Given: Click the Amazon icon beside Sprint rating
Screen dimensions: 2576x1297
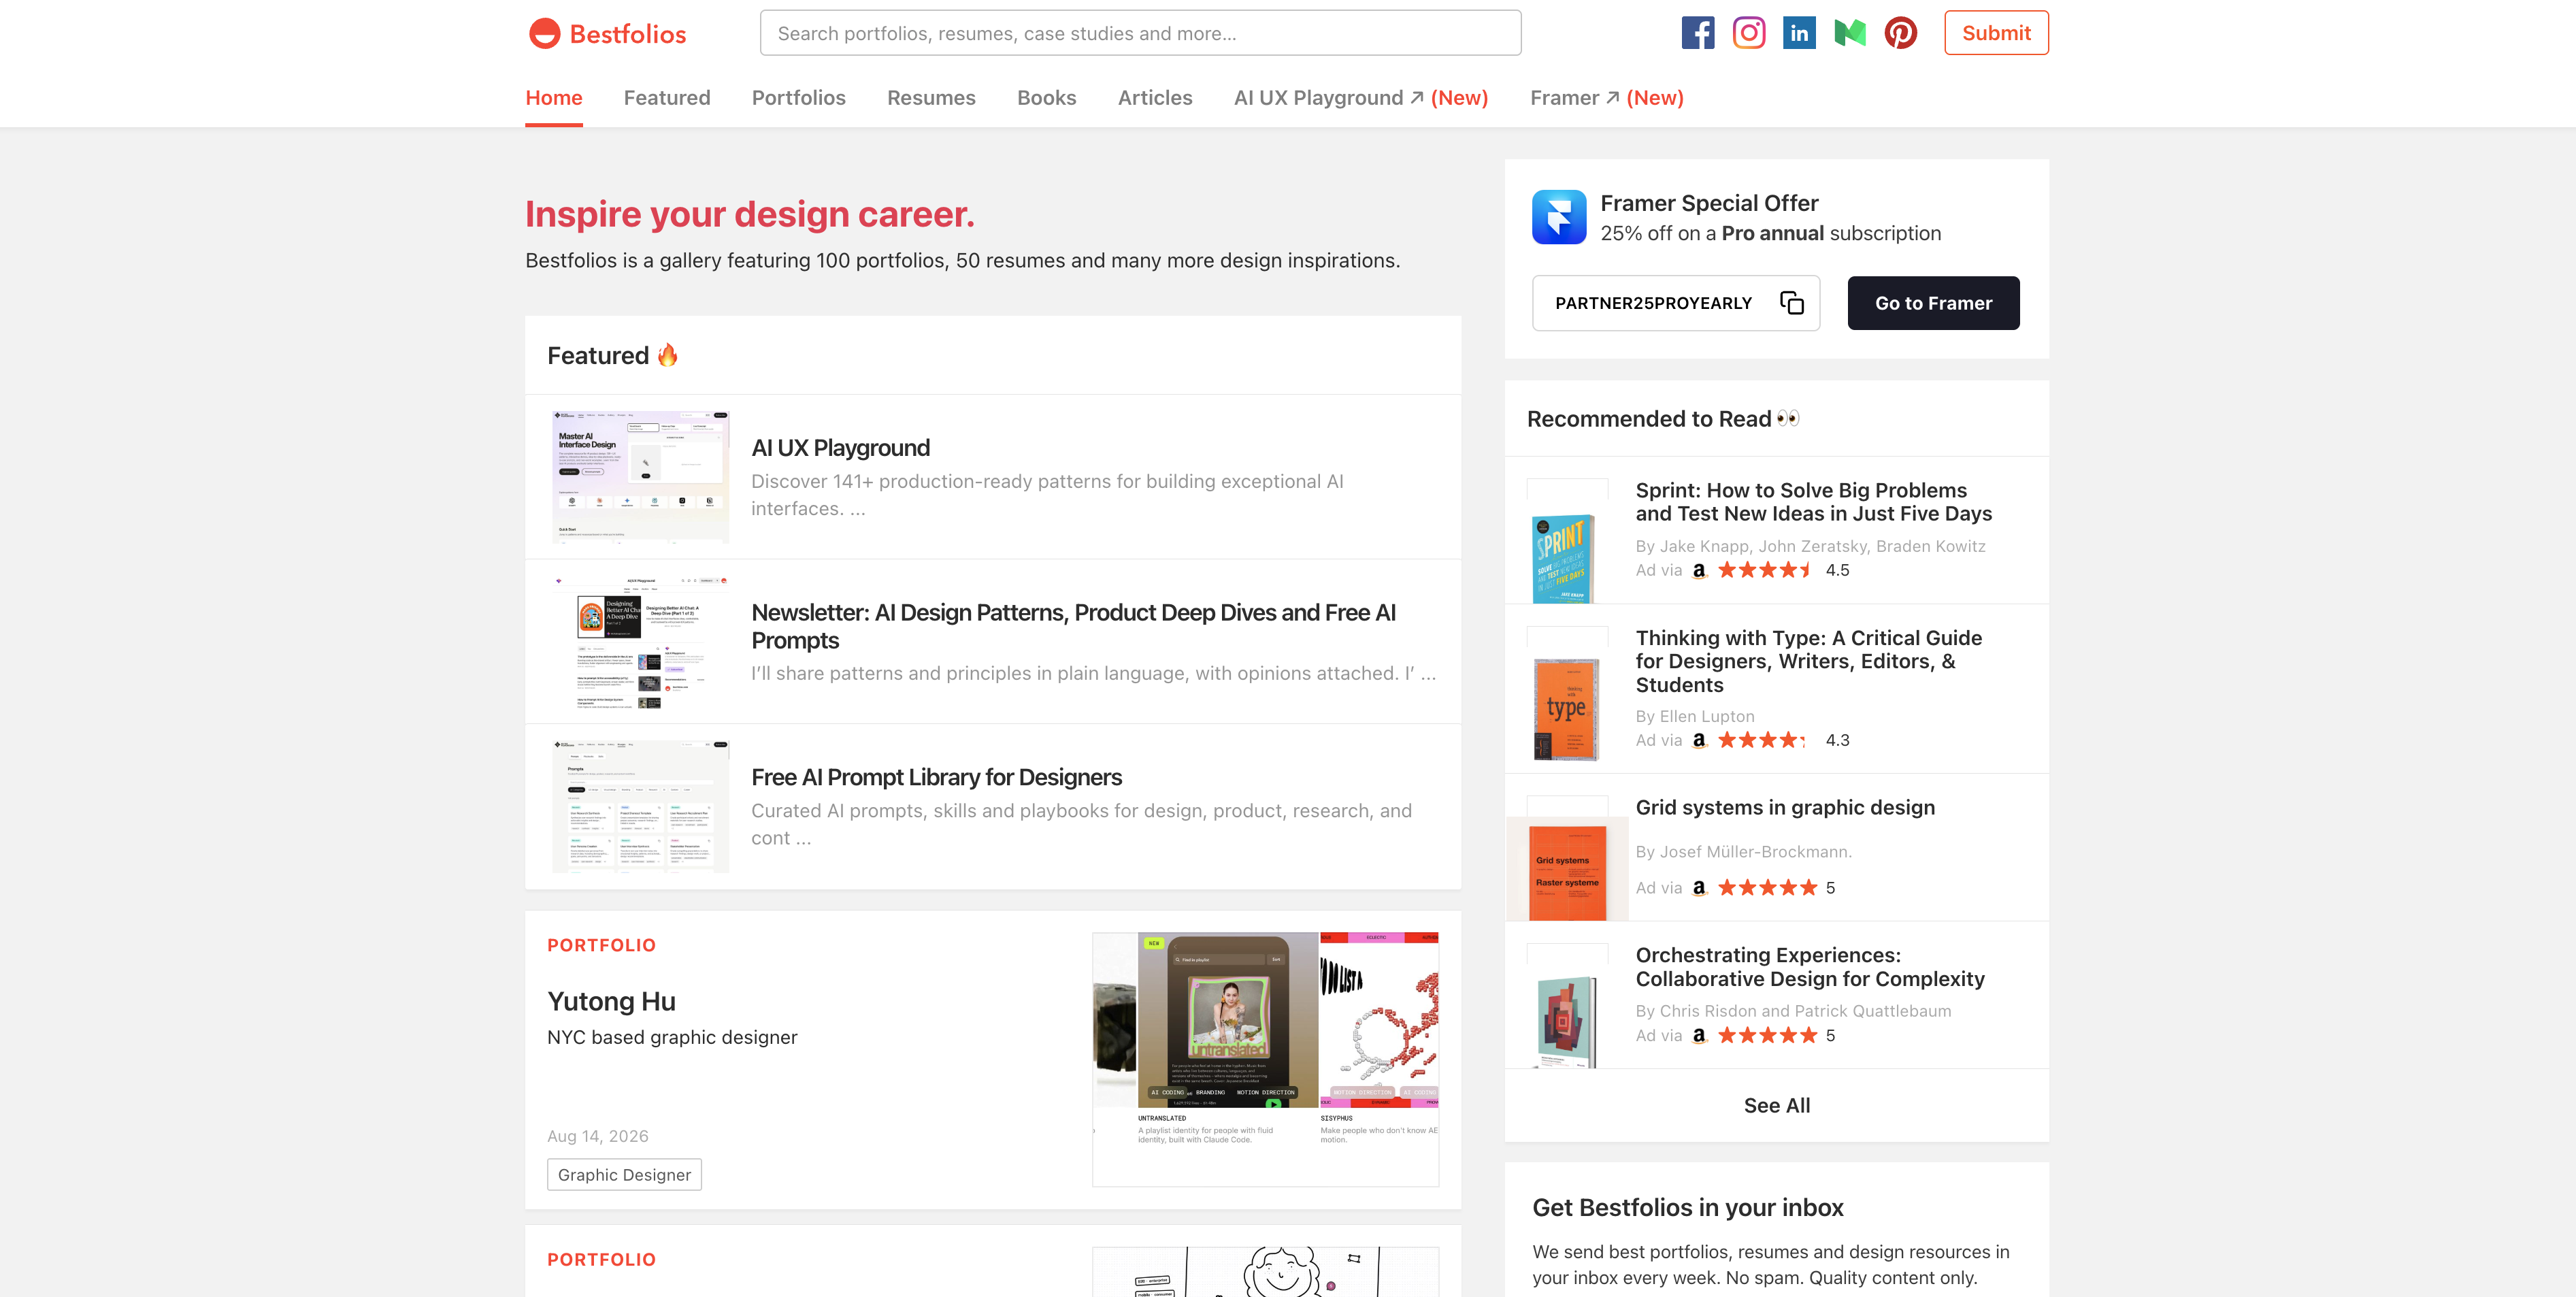Looking at the screenshot, I should 1699,570.
